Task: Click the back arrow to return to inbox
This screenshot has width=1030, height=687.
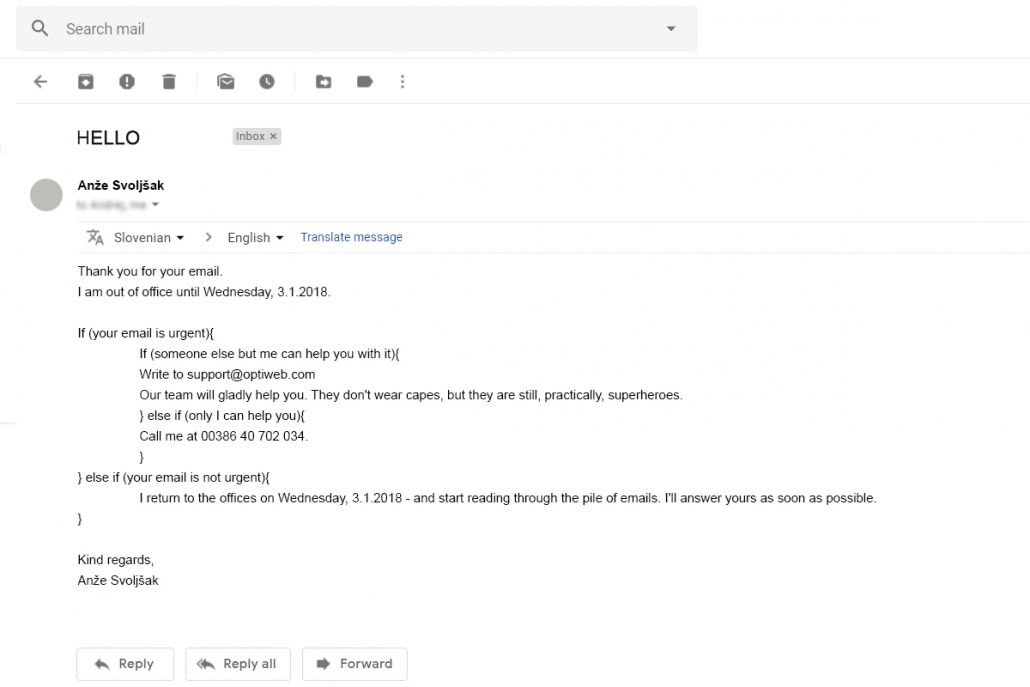Action: pyautogui.click(x=41, y=82)
